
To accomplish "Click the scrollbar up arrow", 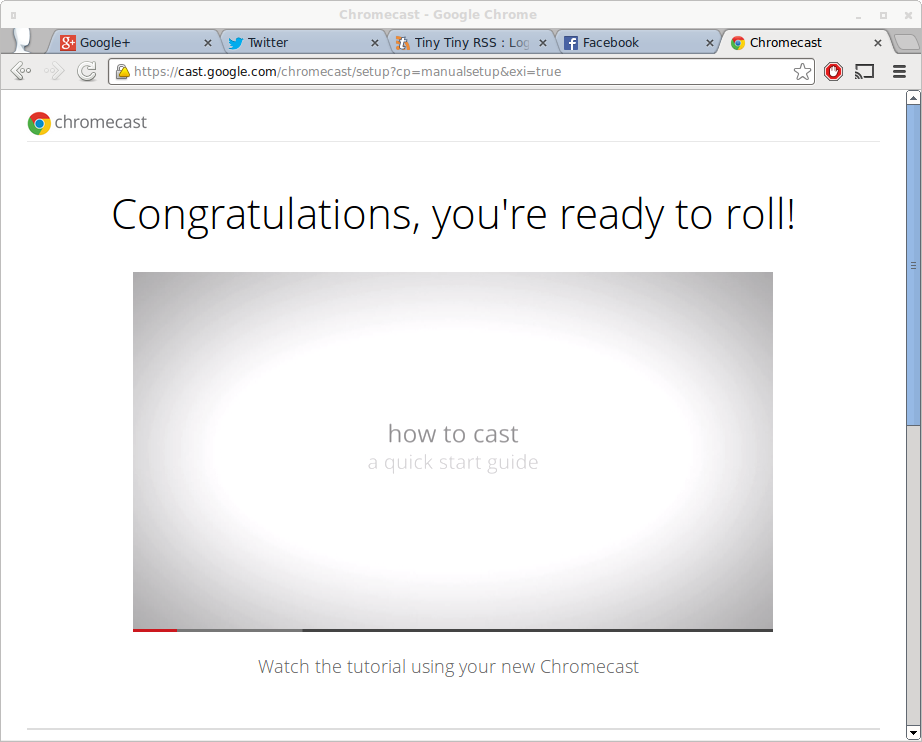I will point(913,98).
